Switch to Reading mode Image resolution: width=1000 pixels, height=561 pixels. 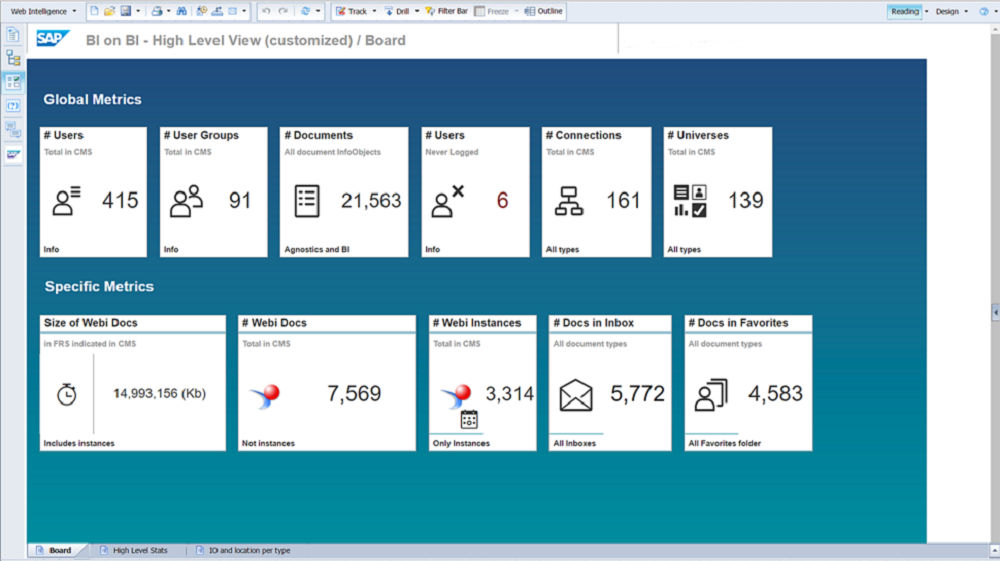[x=904, y=11]
